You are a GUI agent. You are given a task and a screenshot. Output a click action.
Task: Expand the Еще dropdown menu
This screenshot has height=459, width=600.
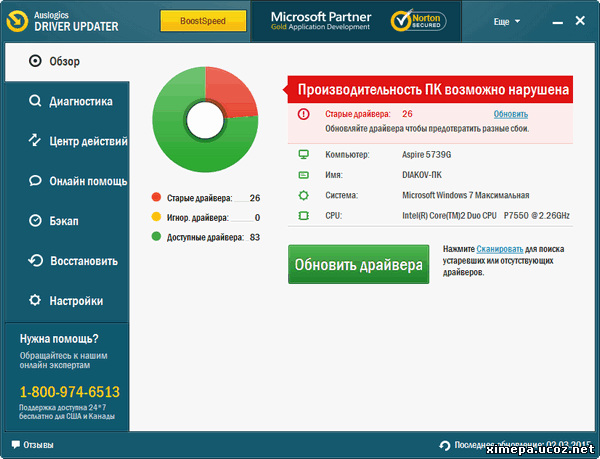[510, 20]
